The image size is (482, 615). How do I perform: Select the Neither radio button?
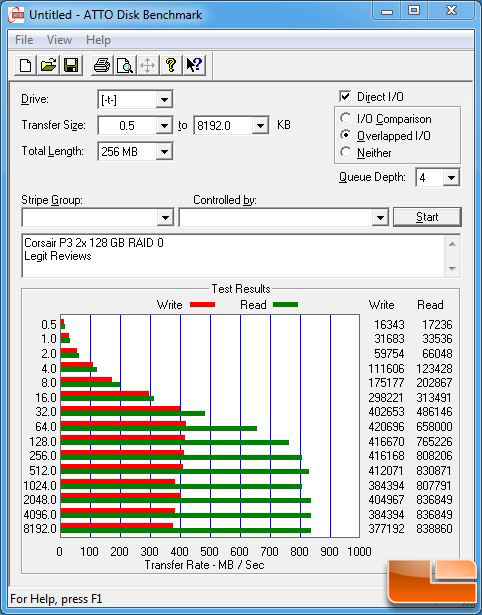(346, 152)
